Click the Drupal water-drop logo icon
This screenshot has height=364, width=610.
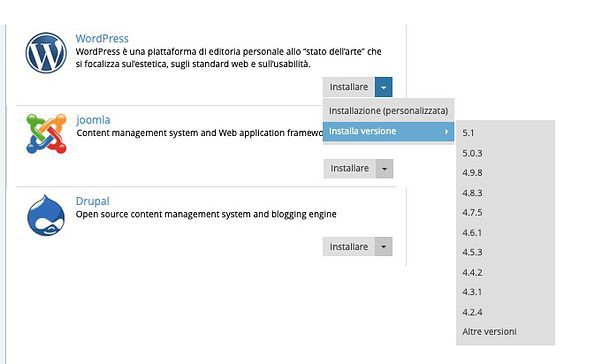(x=46, y=215)
